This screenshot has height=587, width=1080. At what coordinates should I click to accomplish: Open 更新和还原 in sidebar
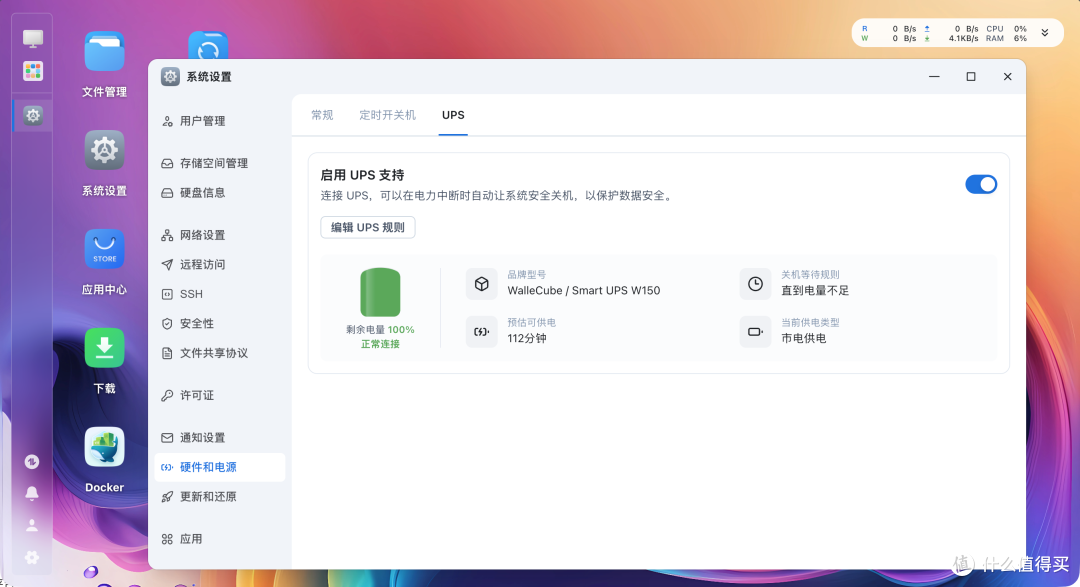pyautogui.click(x=220, y=497)
